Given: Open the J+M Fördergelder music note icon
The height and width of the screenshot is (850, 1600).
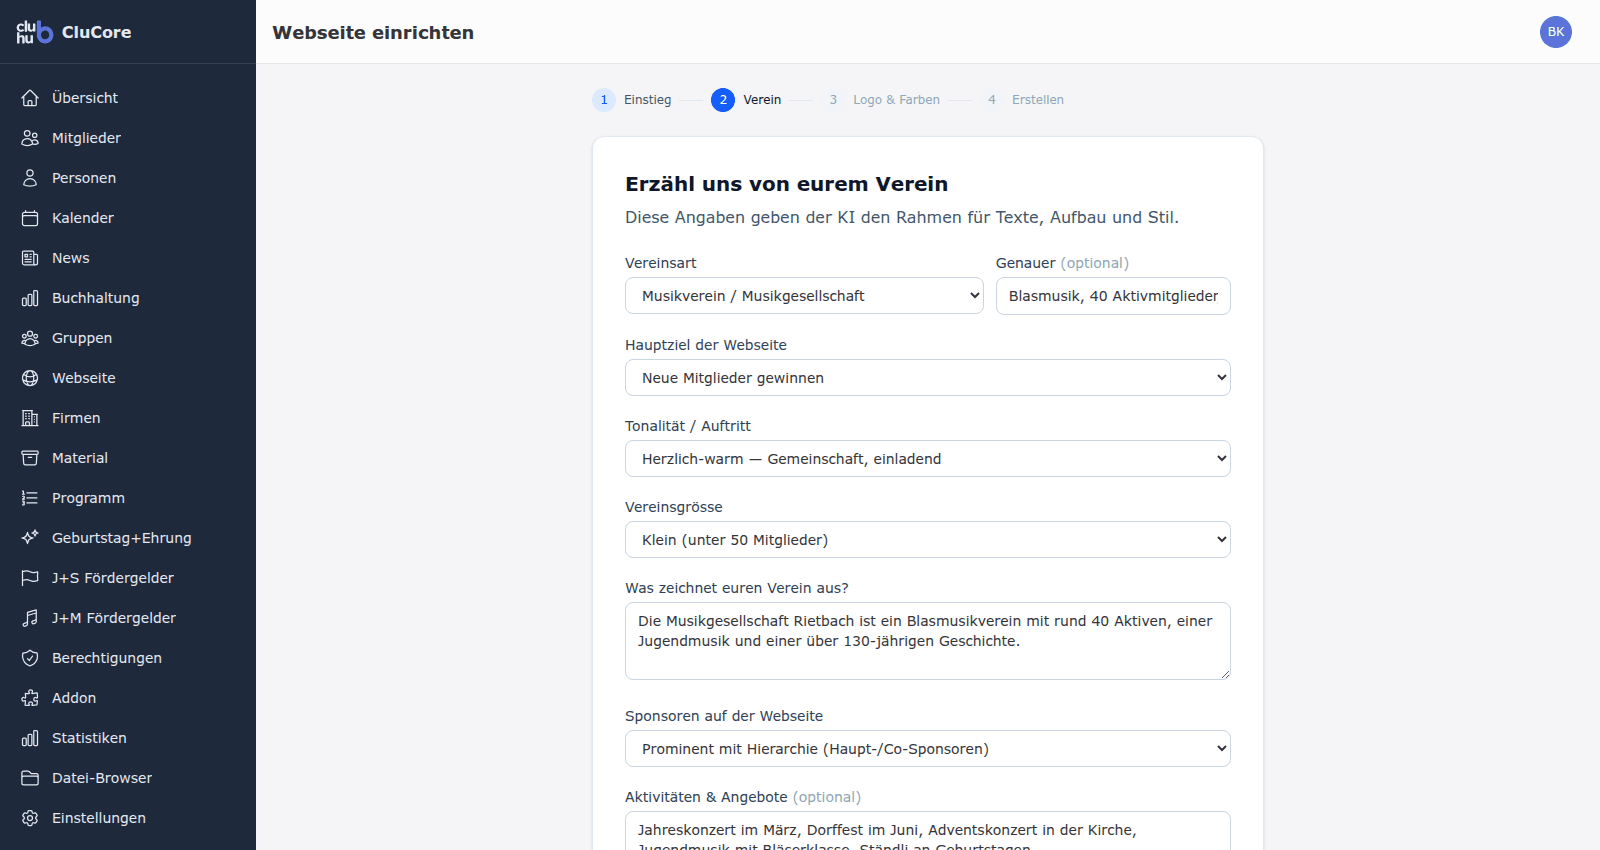Looking at the screenshot, I should coord(30,618).
